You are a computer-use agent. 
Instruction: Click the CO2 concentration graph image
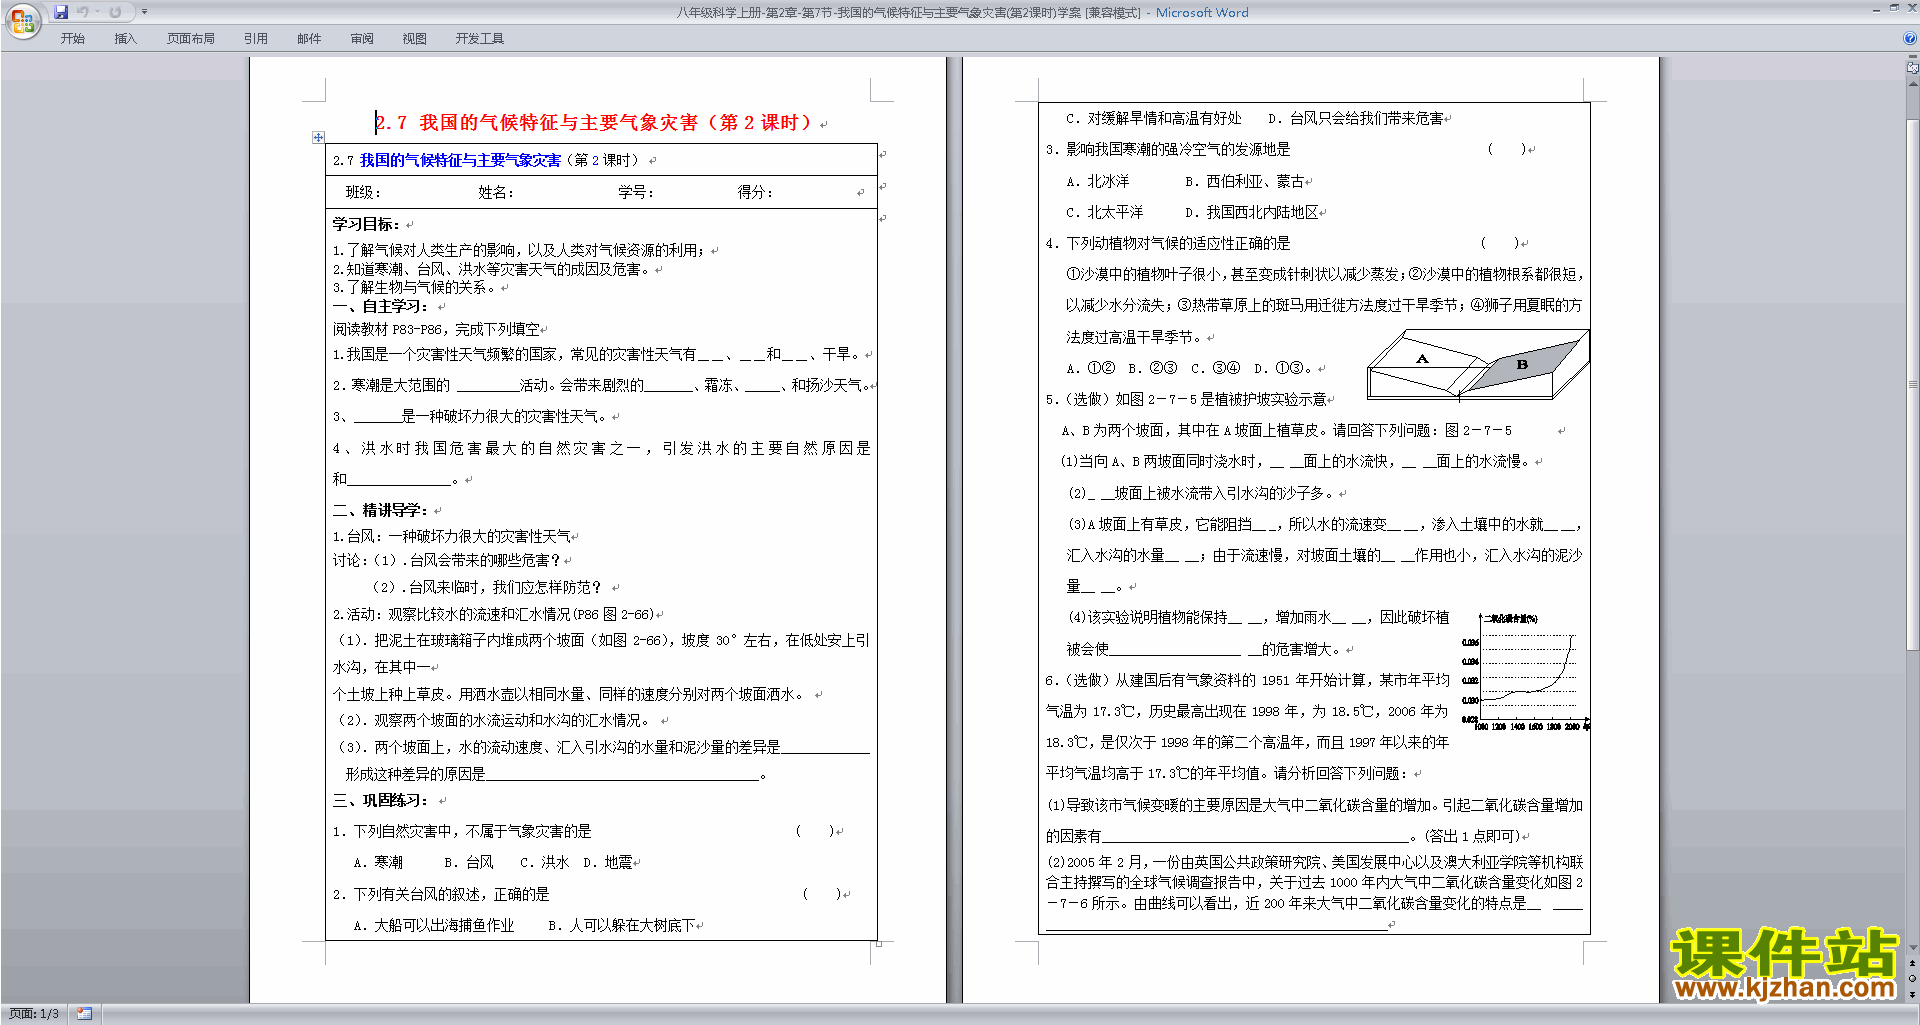click(1525, 672)
